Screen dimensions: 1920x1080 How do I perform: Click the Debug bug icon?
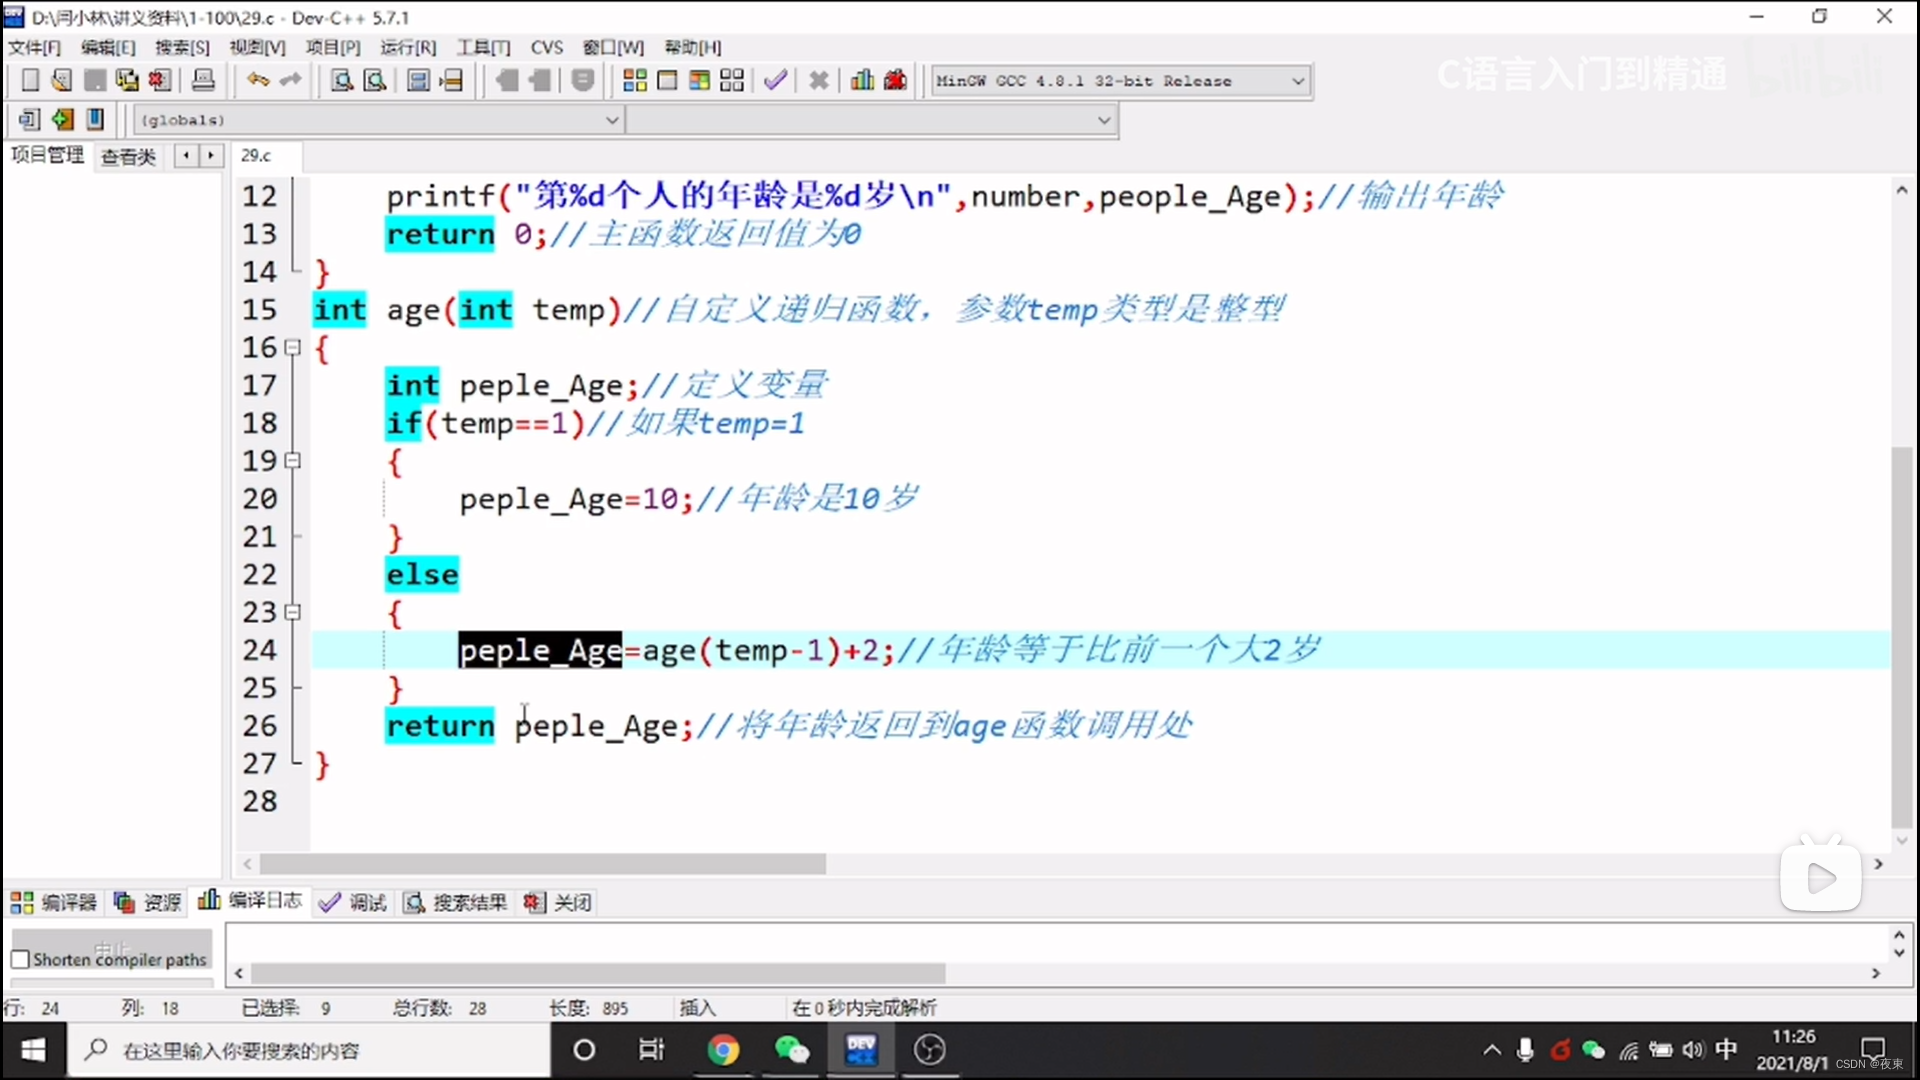(x=895, y=81)
